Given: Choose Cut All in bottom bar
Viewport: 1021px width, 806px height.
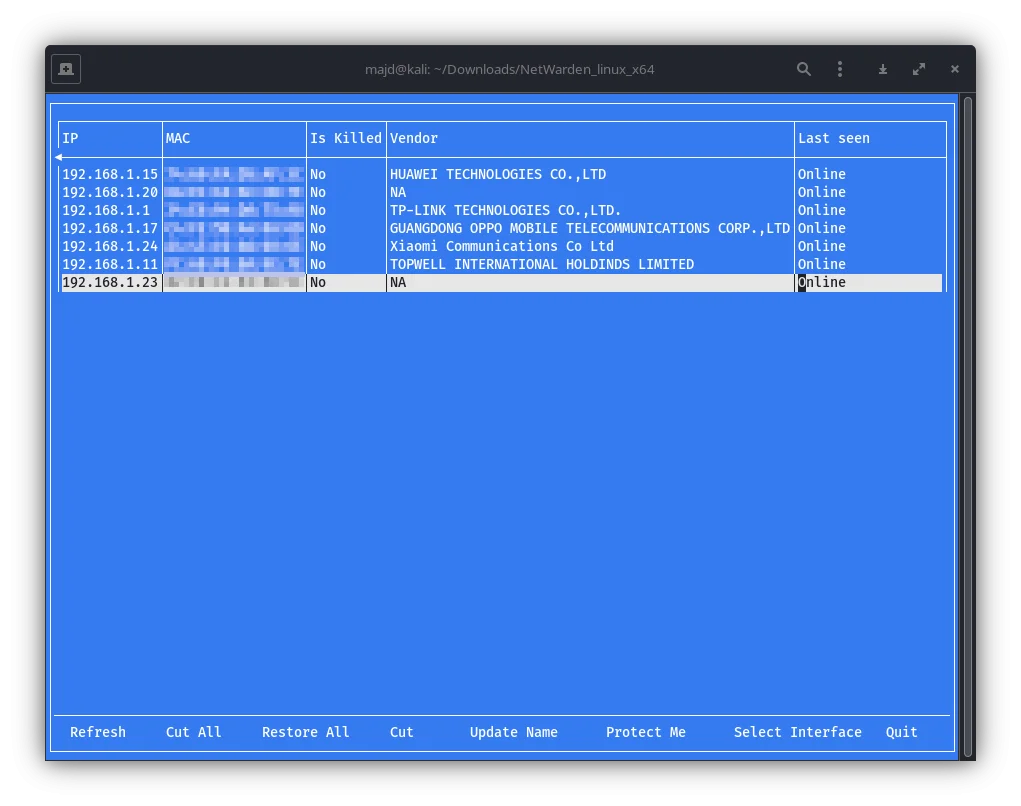Looking at the screenshot, I should (193, 732).
